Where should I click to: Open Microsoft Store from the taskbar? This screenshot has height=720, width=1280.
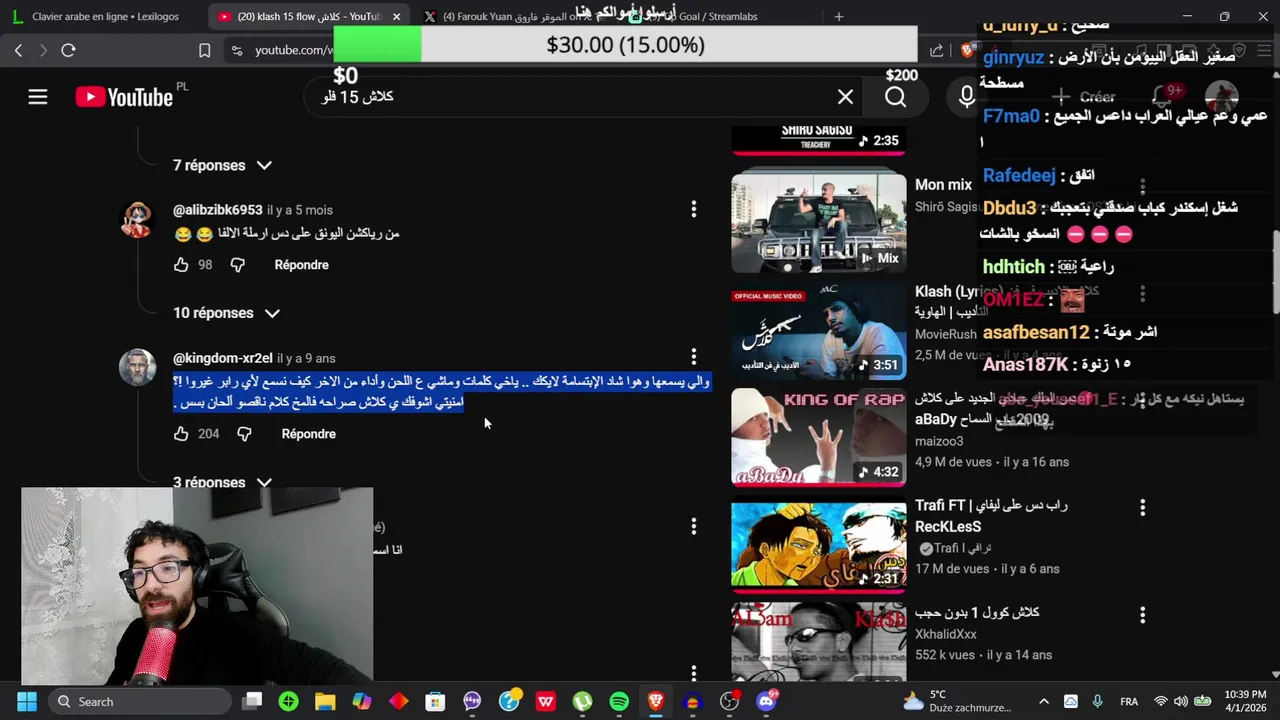pos(435,701)
